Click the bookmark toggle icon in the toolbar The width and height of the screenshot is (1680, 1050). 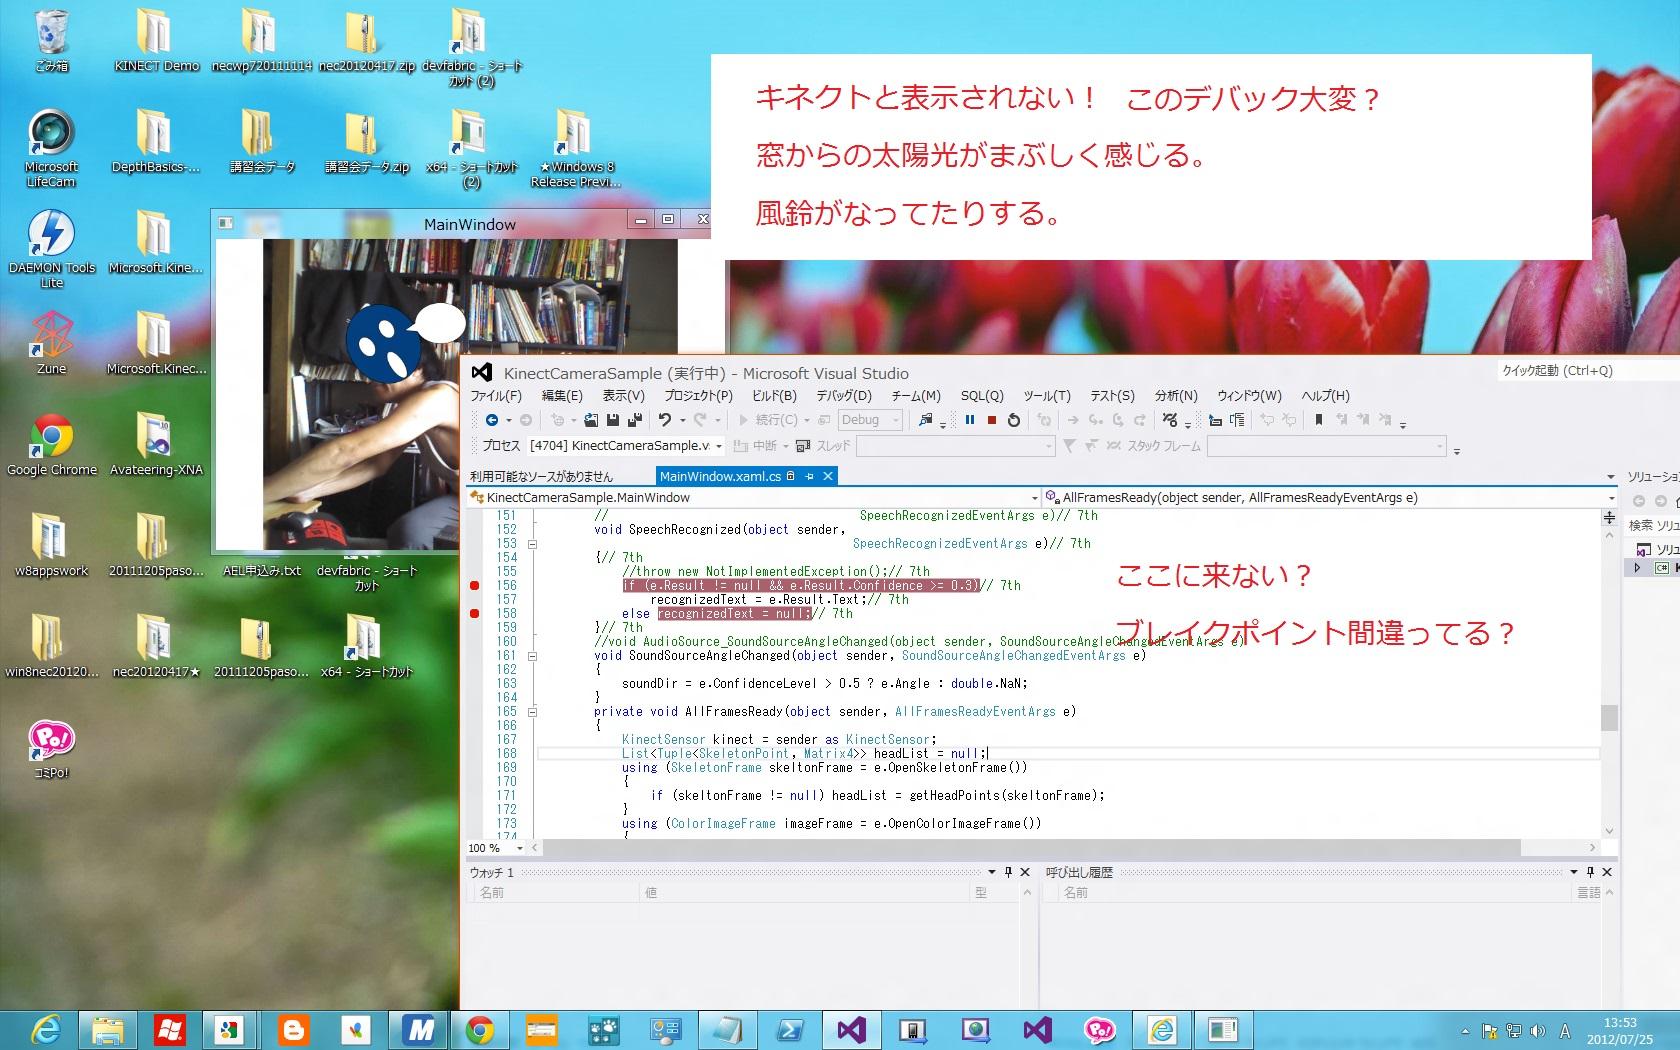[x=1318, y=420]
